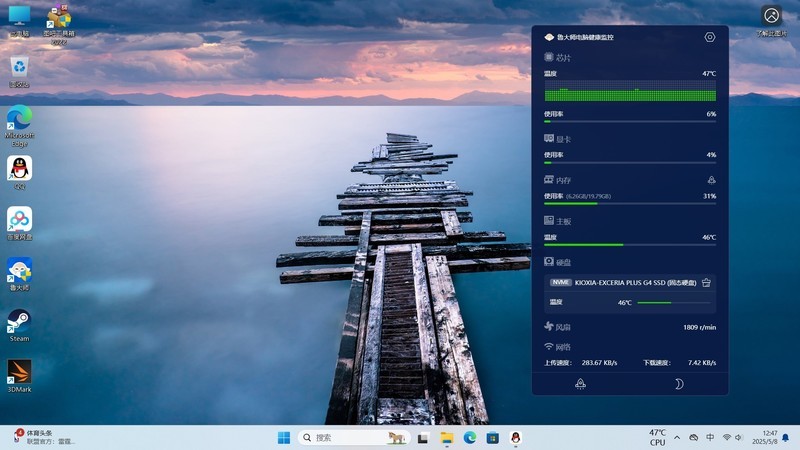Open the Steam desktop shortcut
Viewport: 800px width, 450px height.
point(19,321)
